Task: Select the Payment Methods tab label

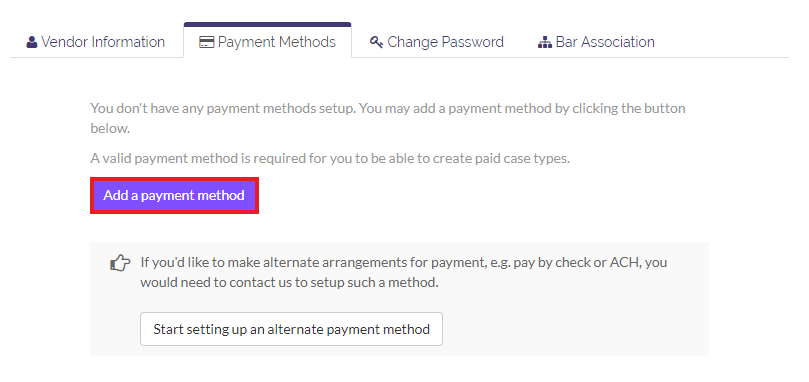Action: (x=277, y=42)
